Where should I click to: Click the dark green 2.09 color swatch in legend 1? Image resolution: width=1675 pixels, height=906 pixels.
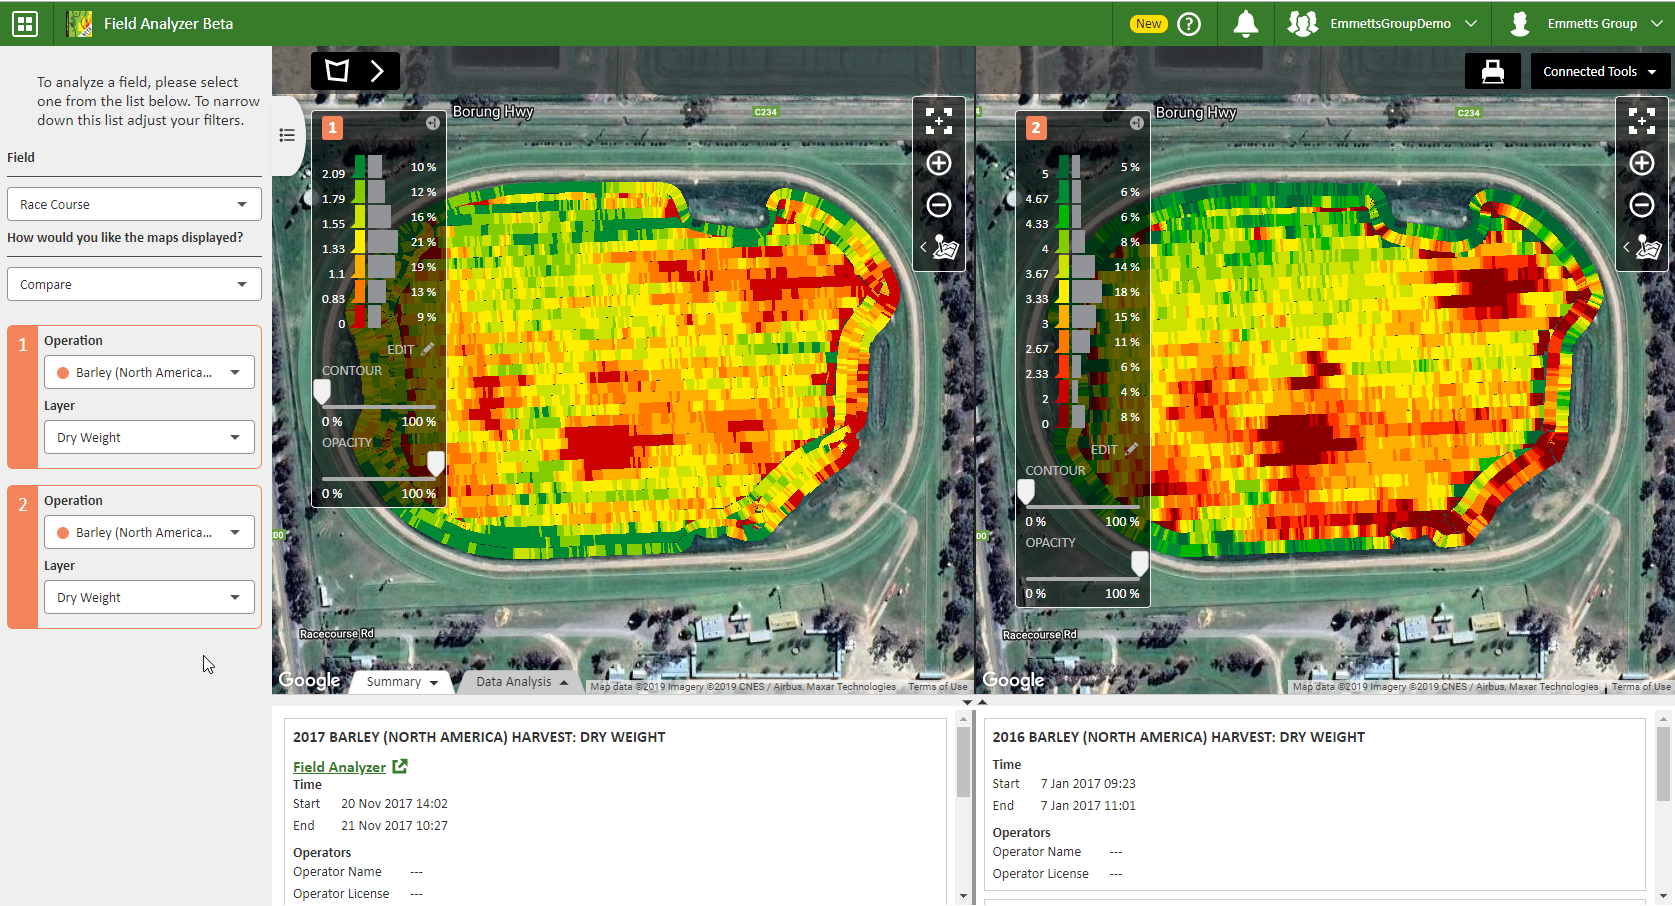(360, 166)
